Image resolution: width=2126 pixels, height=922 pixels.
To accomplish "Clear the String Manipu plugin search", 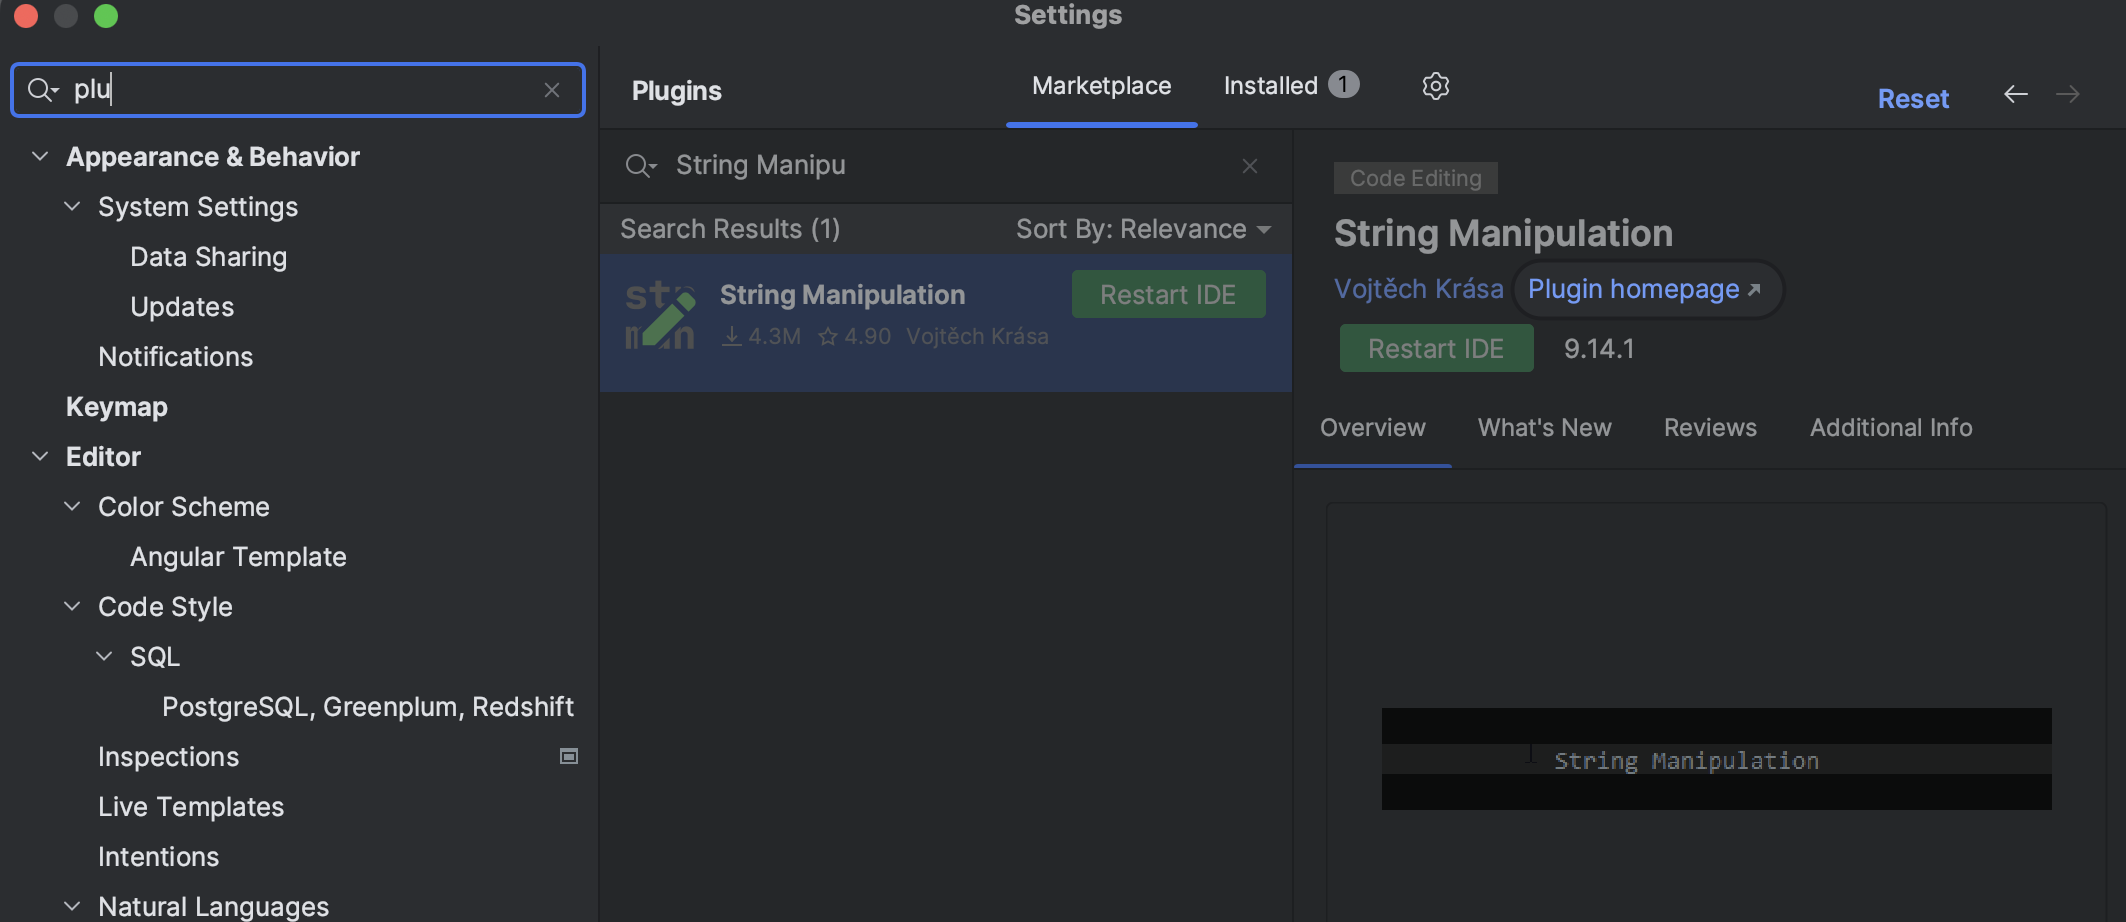I will point(1250,166).
